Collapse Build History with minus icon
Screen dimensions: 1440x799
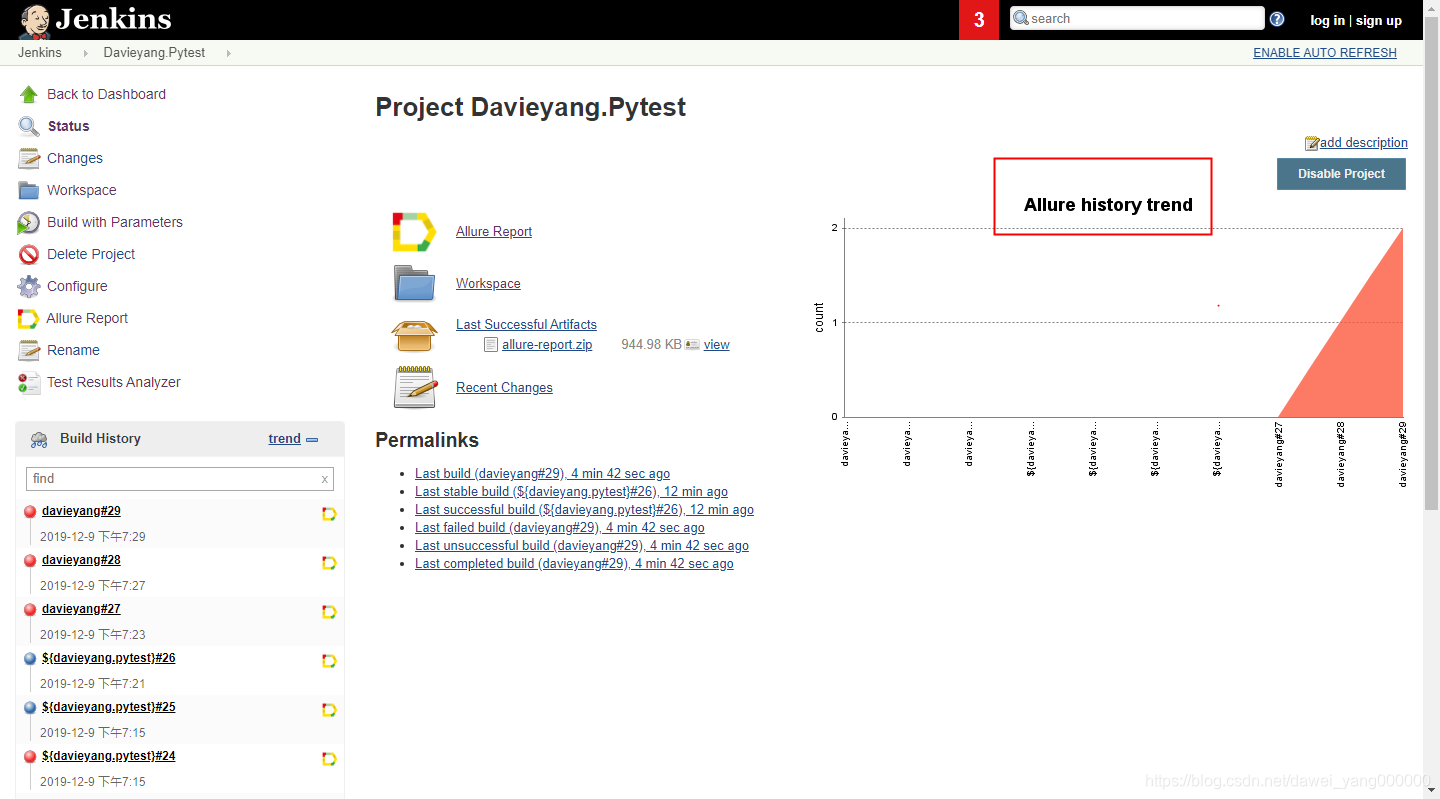[312, 439]
